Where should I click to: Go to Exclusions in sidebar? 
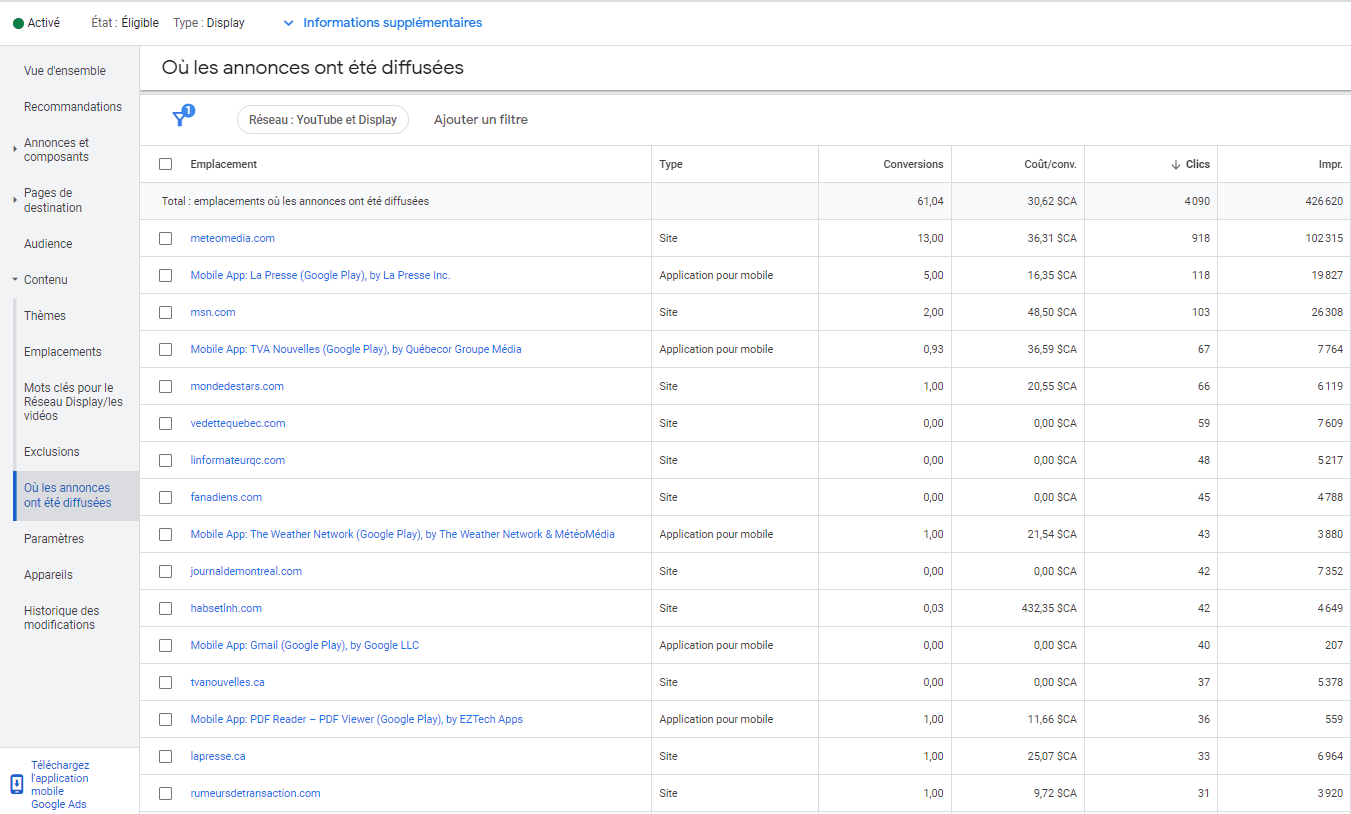[x=52, y=452]
